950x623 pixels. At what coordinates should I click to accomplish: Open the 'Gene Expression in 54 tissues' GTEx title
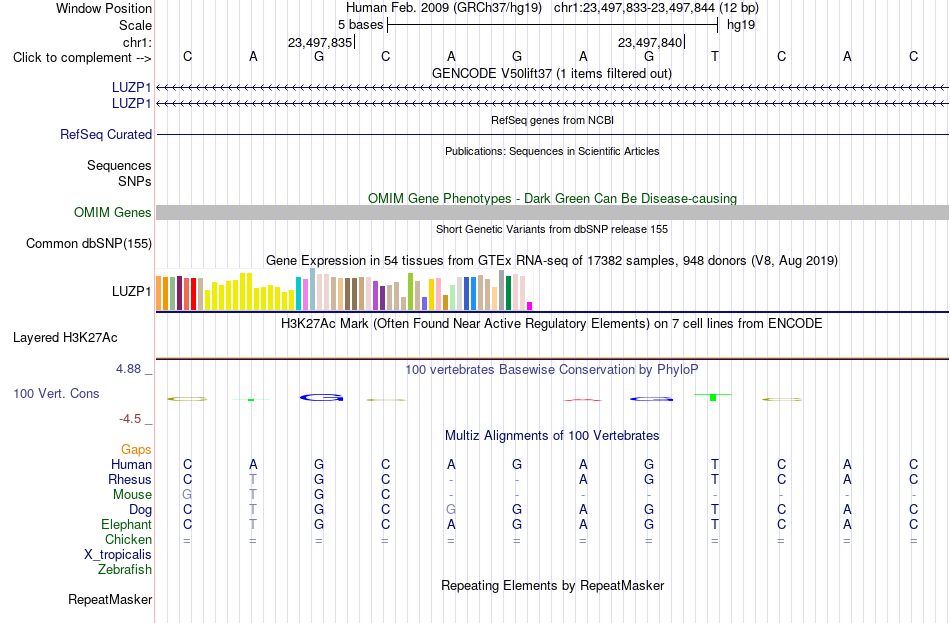point(552,261)
